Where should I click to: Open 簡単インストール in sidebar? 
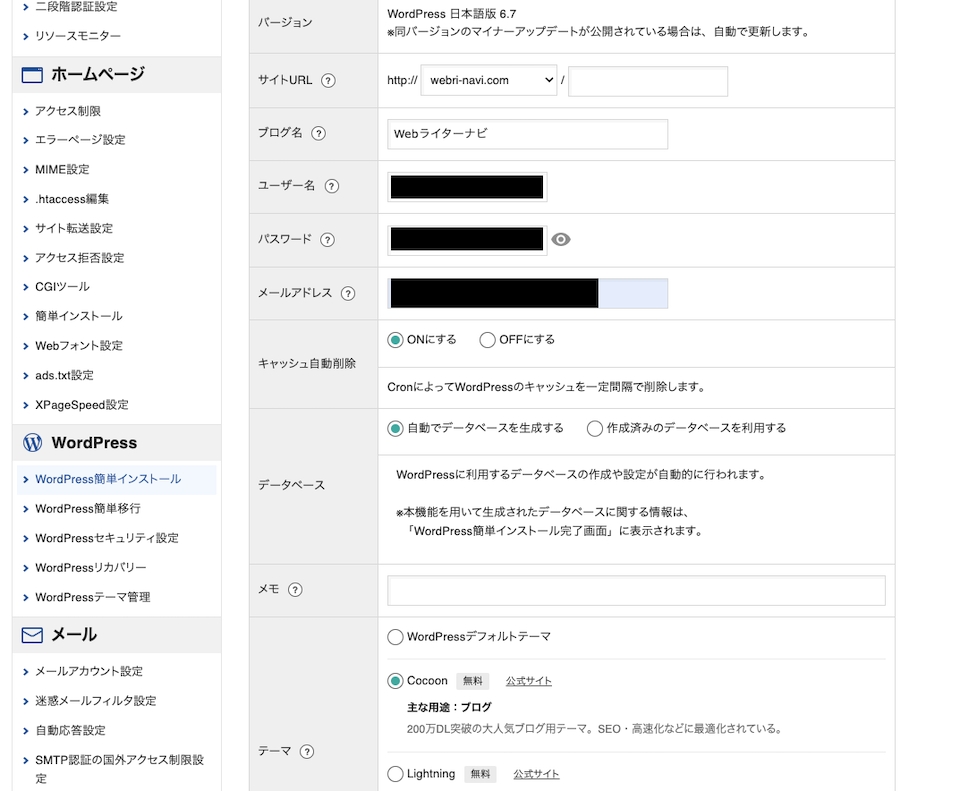[79, 316]
